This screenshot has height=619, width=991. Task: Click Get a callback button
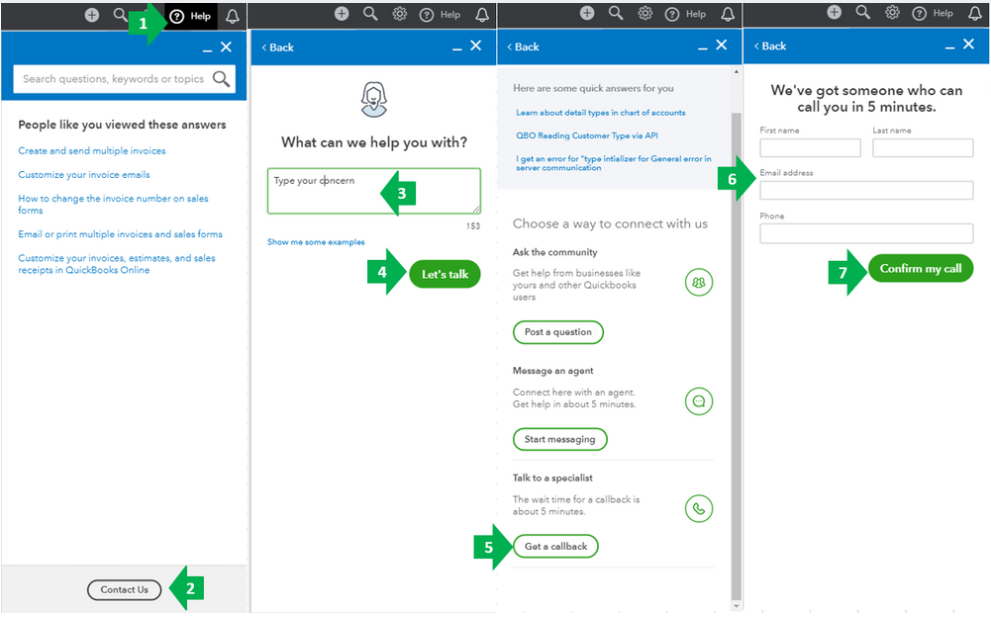tap(556, 547)
